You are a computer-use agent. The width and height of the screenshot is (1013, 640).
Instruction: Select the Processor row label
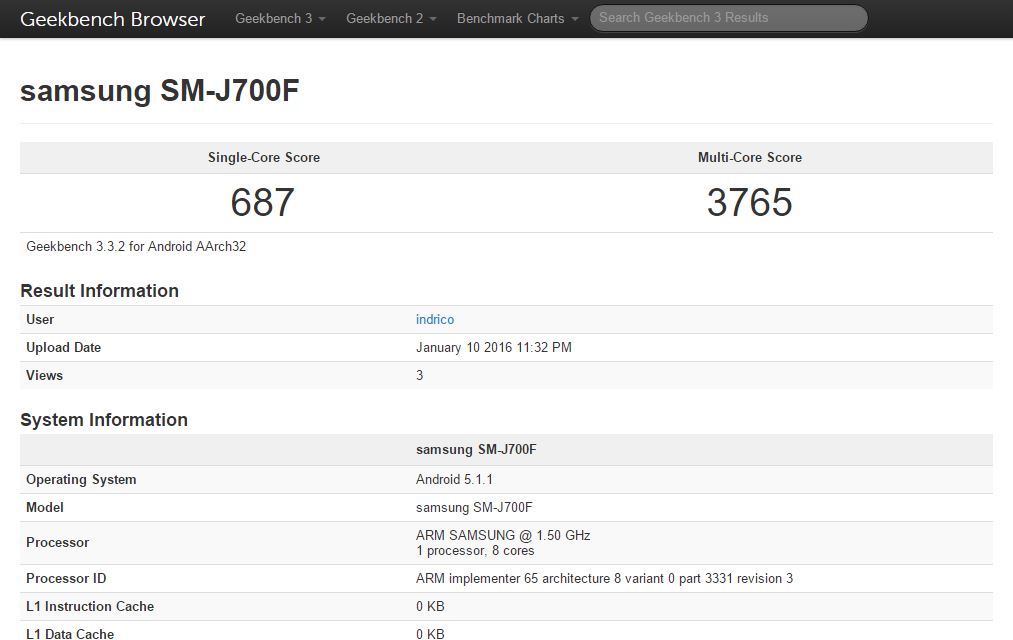click(57, 542)
